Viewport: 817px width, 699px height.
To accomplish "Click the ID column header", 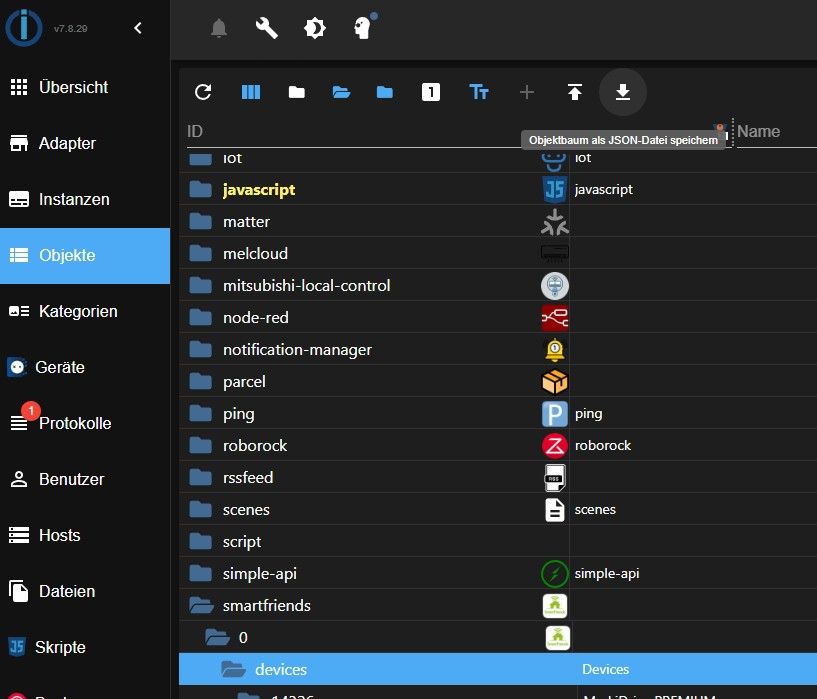I will click(x=195, y=131).
